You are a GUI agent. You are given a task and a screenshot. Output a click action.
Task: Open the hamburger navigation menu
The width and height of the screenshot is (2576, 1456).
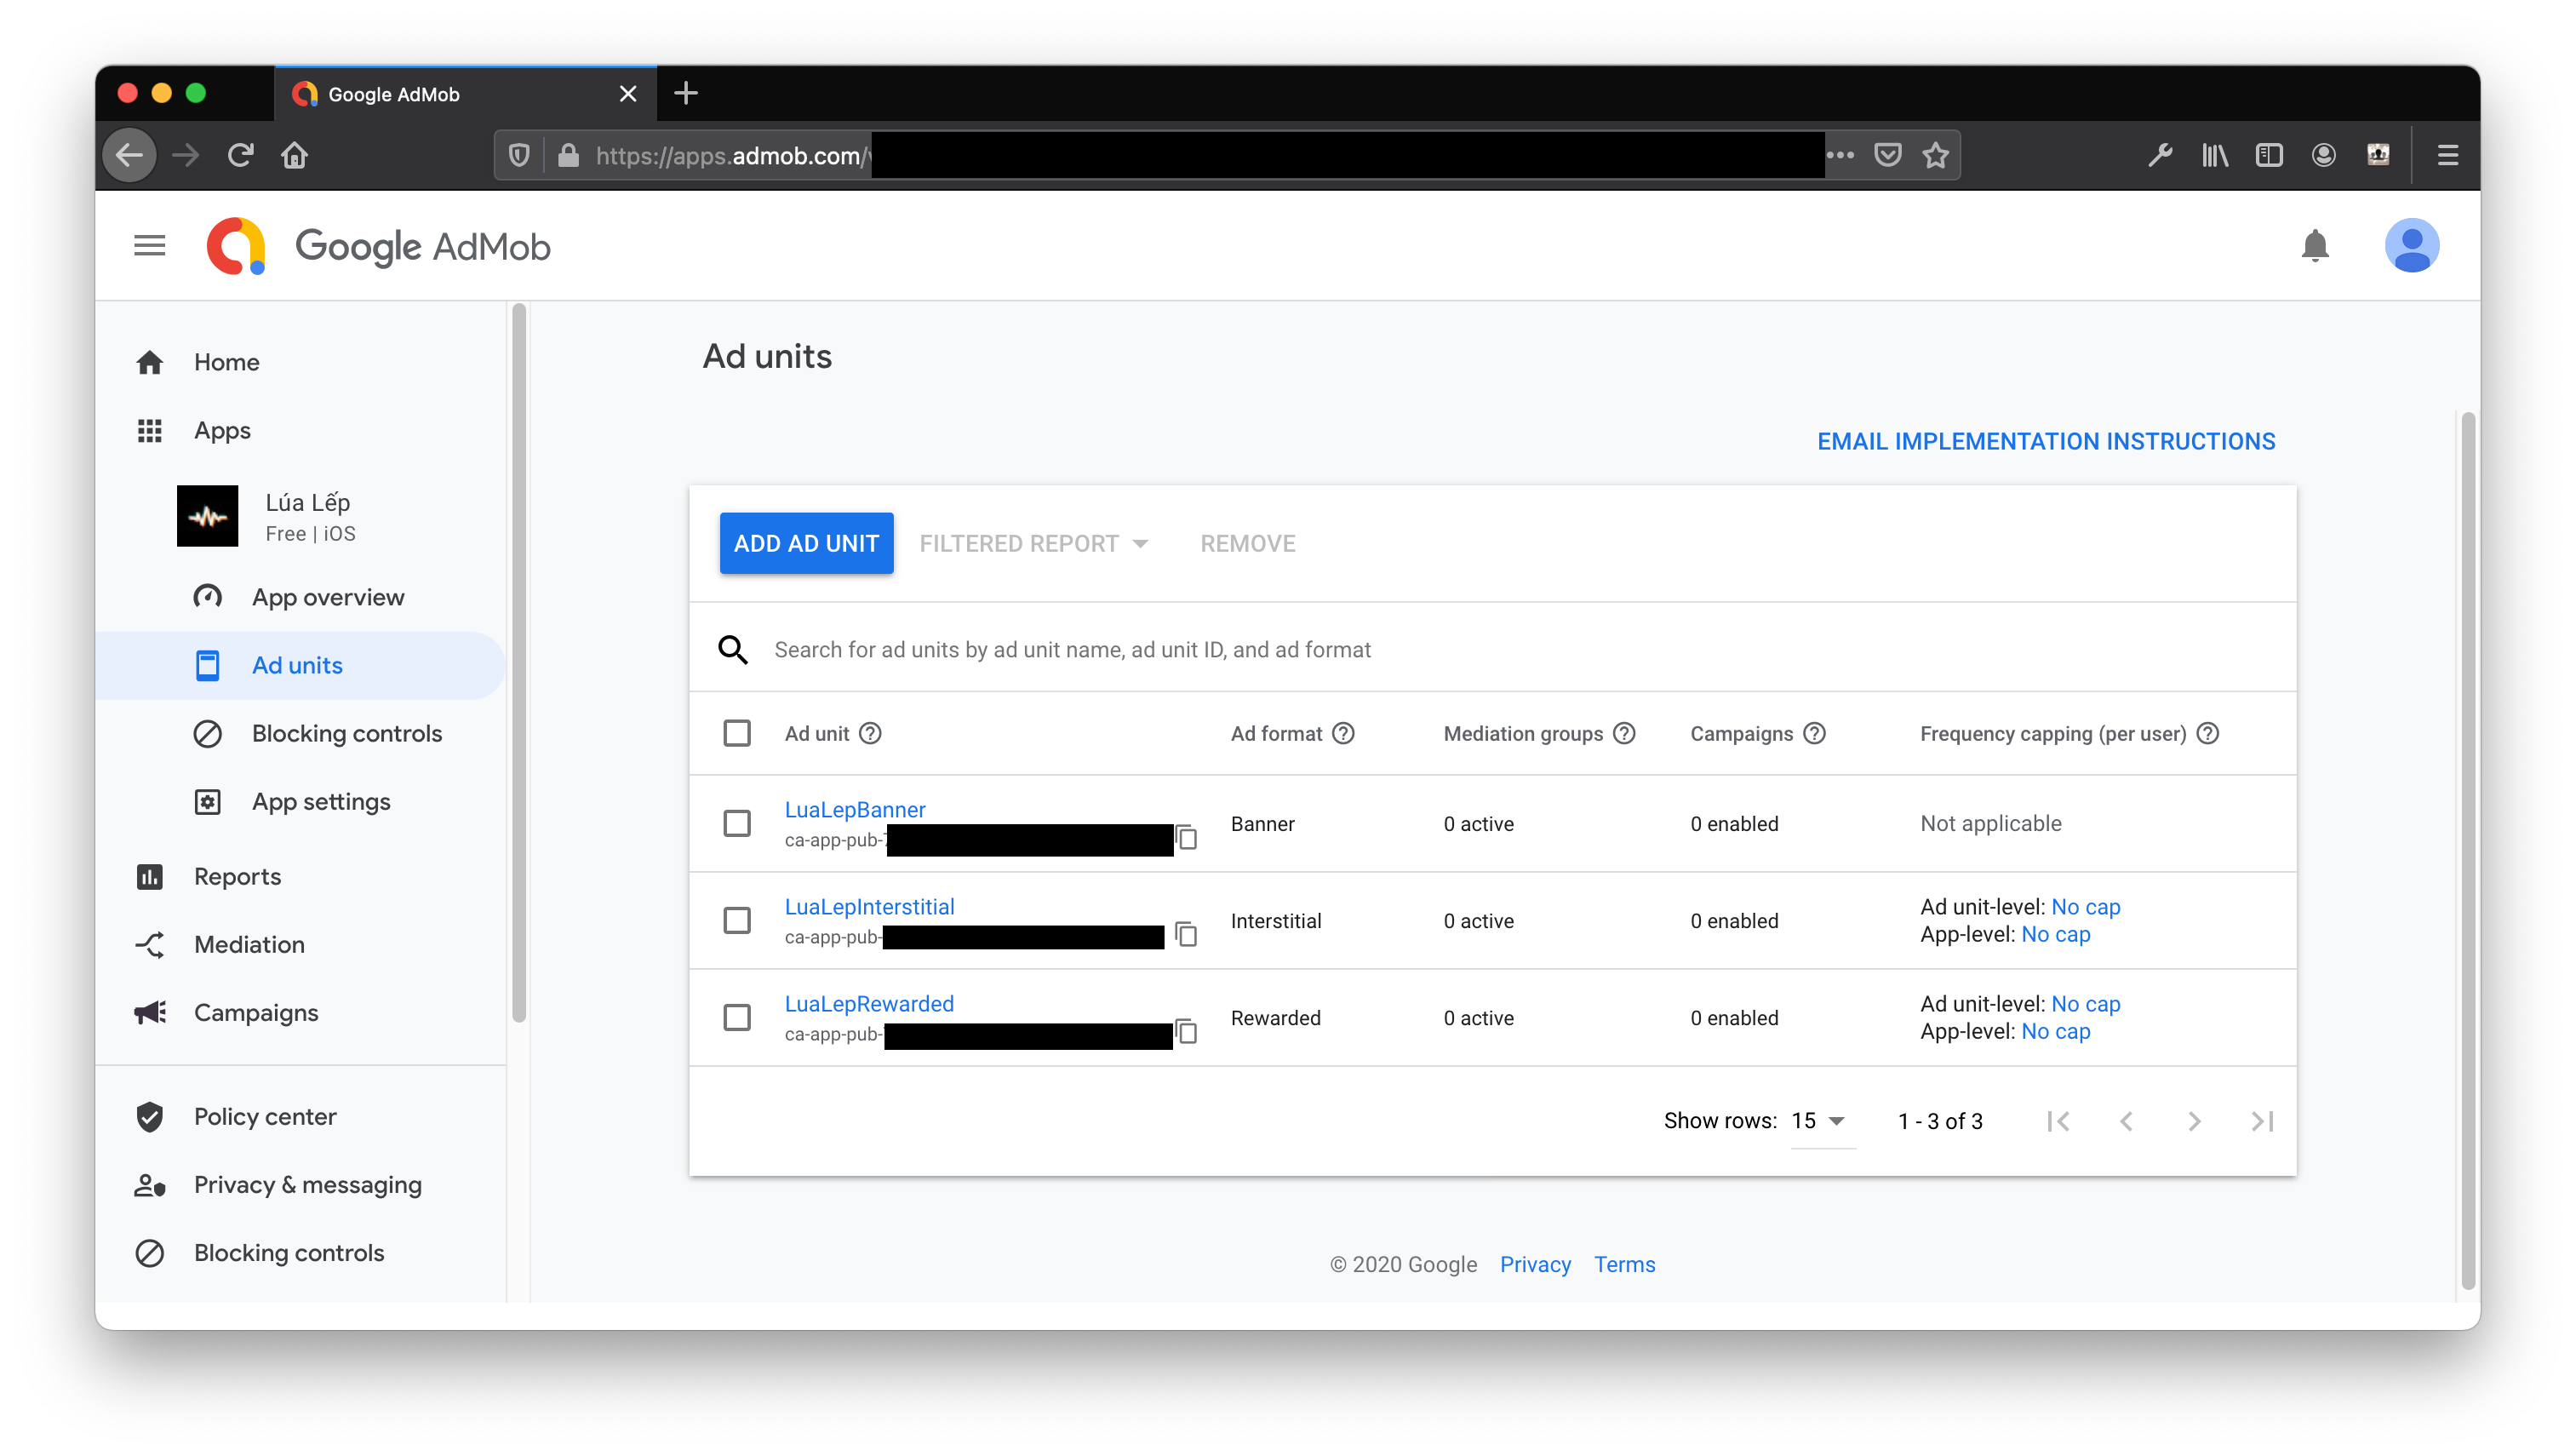click(x=149, y=245)
